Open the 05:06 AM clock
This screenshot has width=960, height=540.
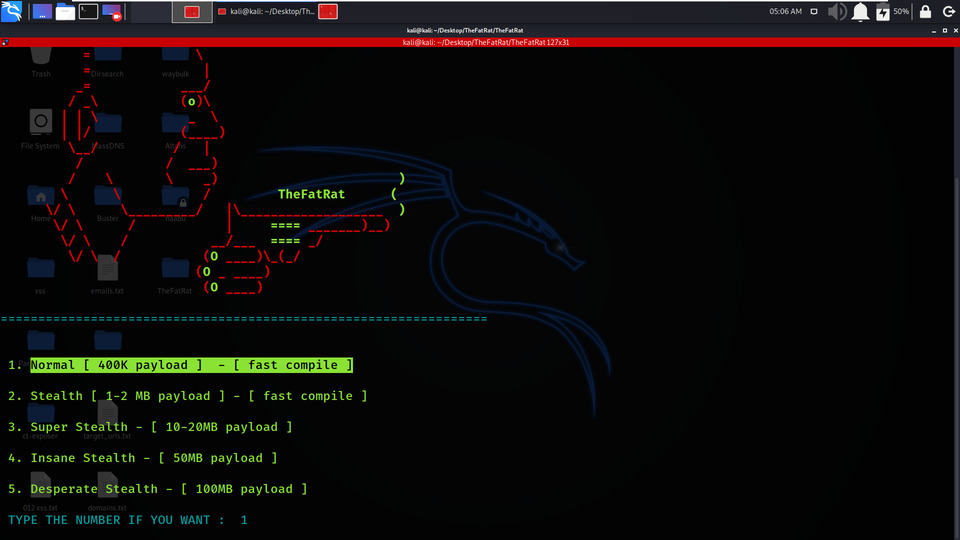[x=786, y=11]
